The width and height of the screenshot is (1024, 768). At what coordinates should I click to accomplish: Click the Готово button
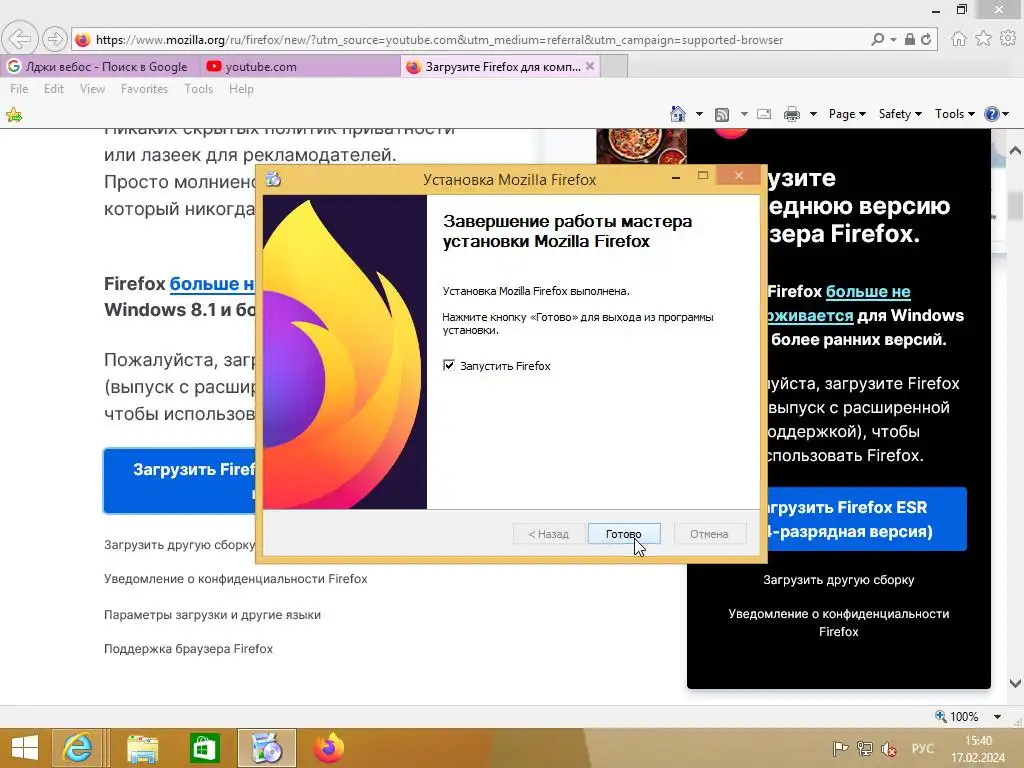[x=624, y=534]
